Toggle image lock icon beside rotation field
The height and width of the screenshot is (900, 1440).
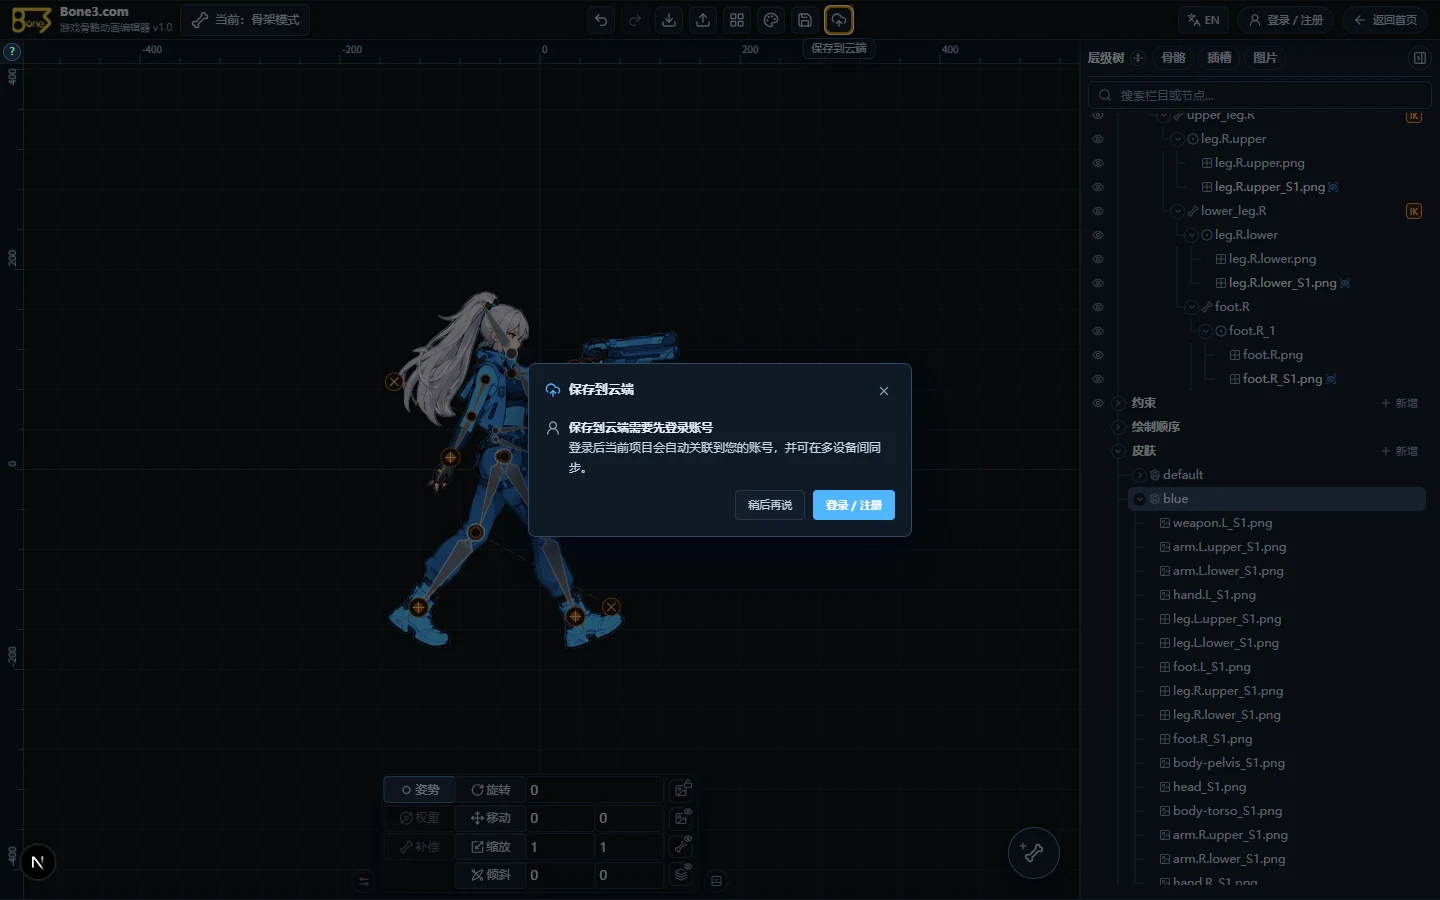coord(682,790)
